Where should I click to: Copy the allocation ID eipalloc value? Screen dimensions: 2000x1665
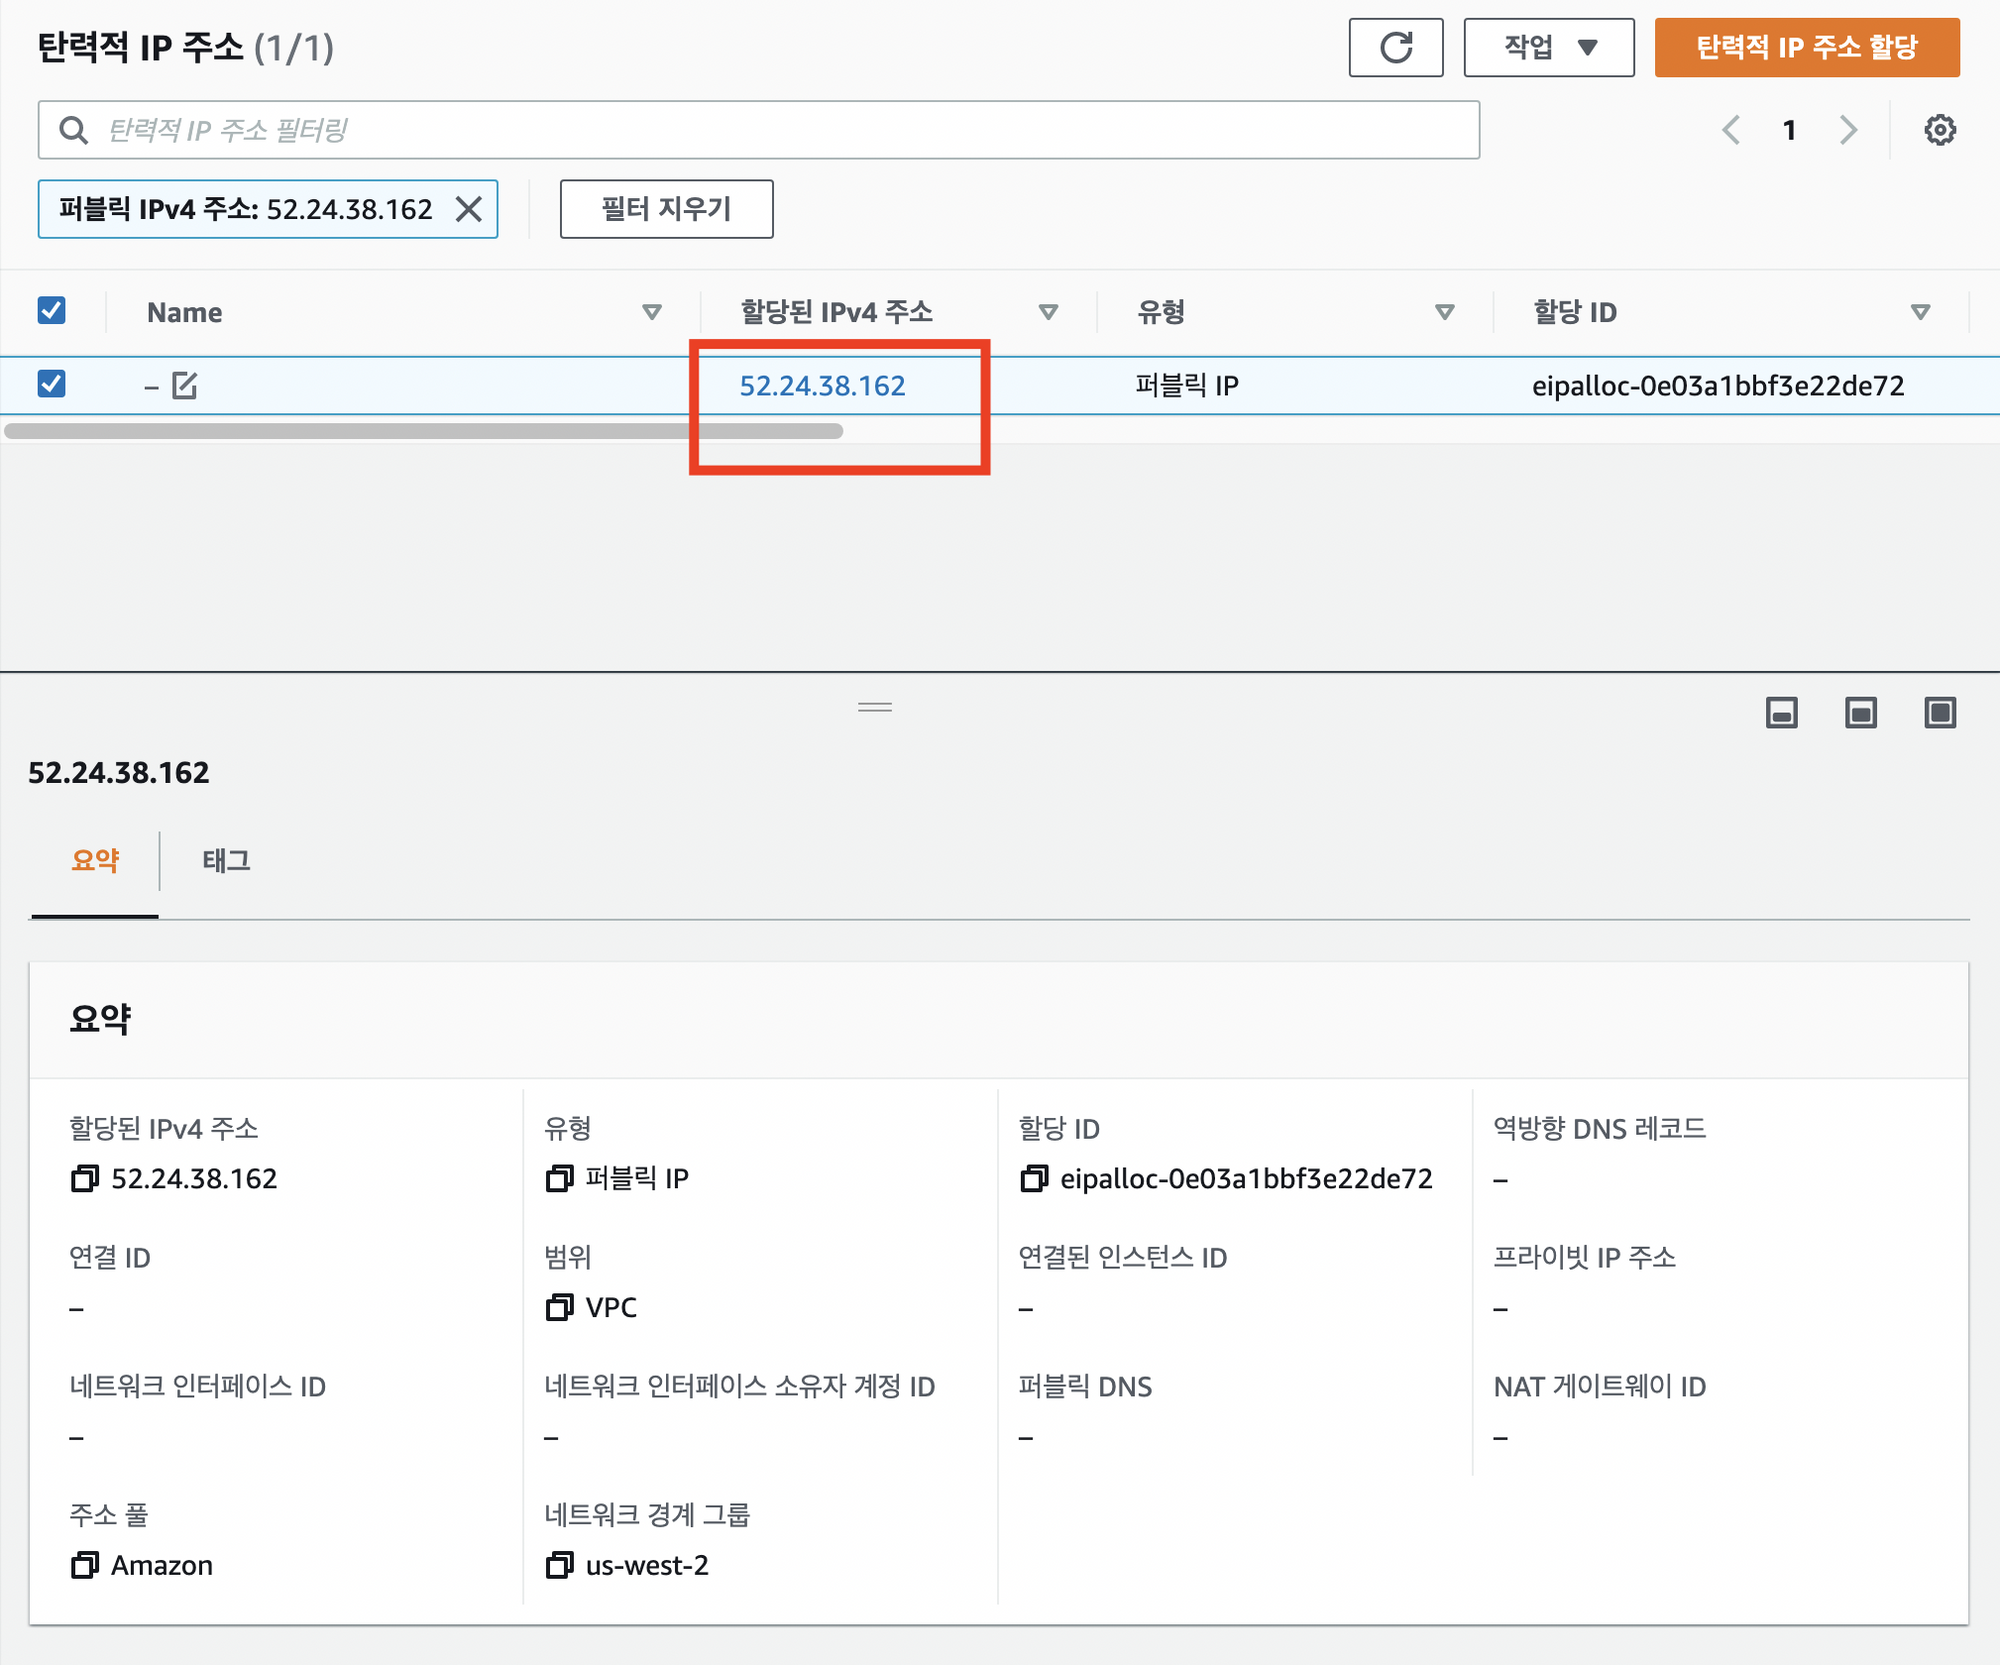pos(1033,1178)
